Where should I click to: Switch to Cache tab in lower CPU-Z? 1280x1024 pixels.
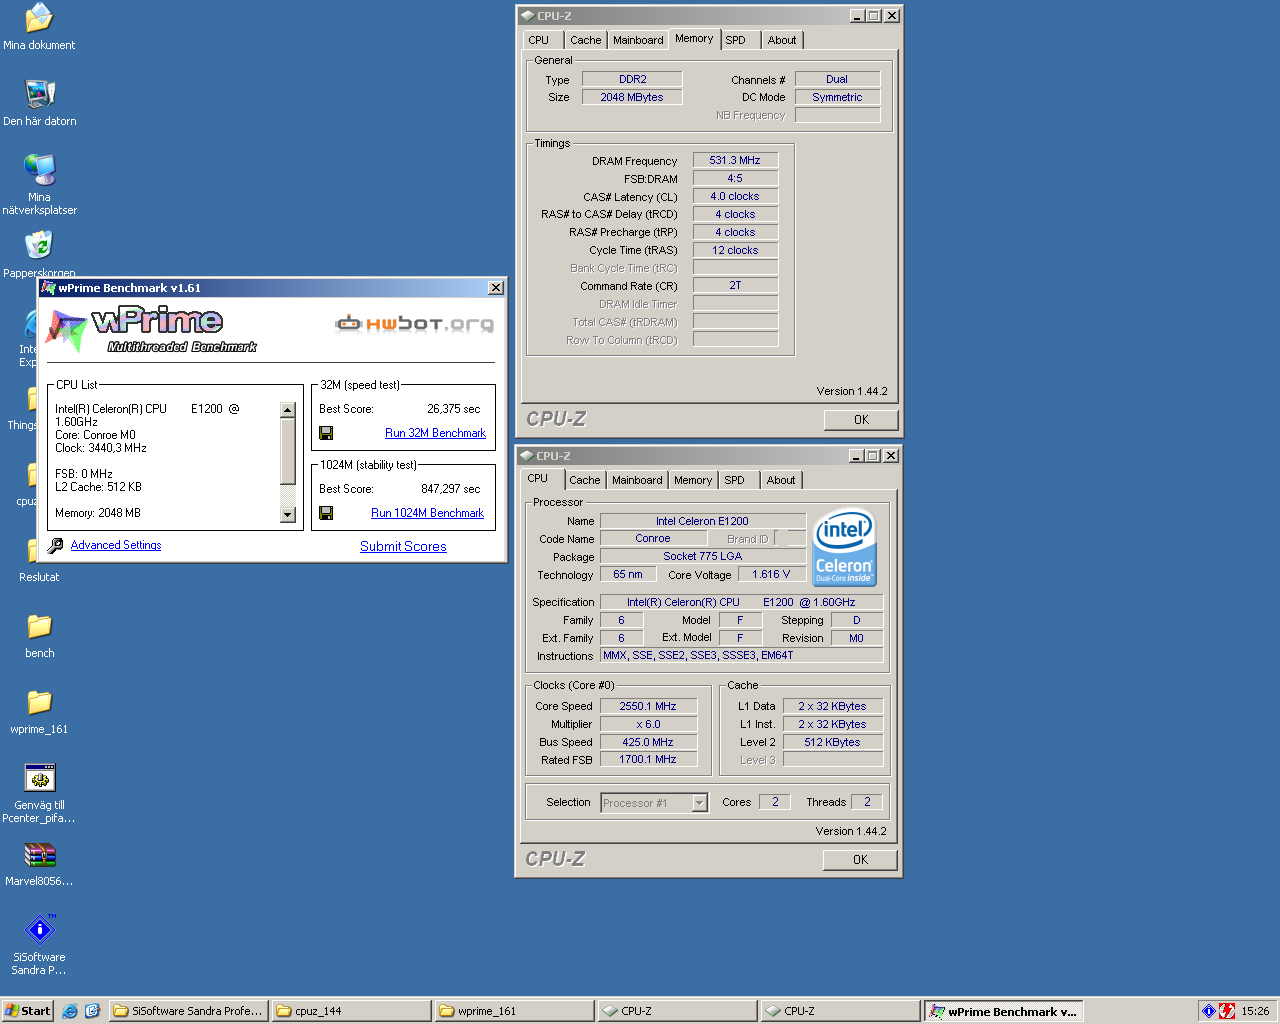point(585,480)
